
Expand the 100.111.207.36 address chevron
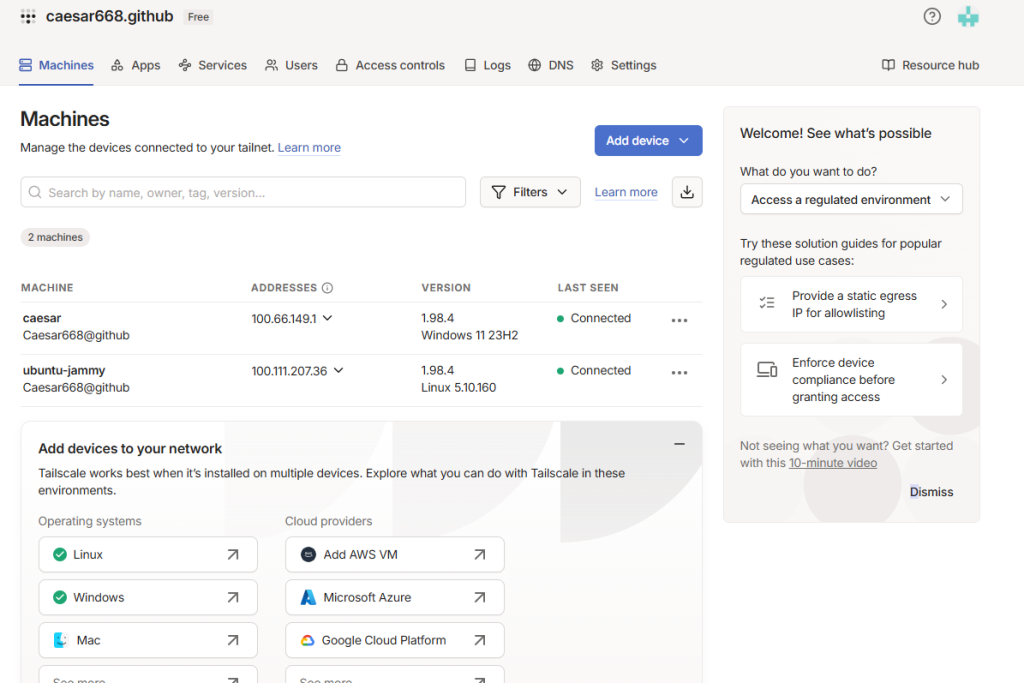point(338,370)
